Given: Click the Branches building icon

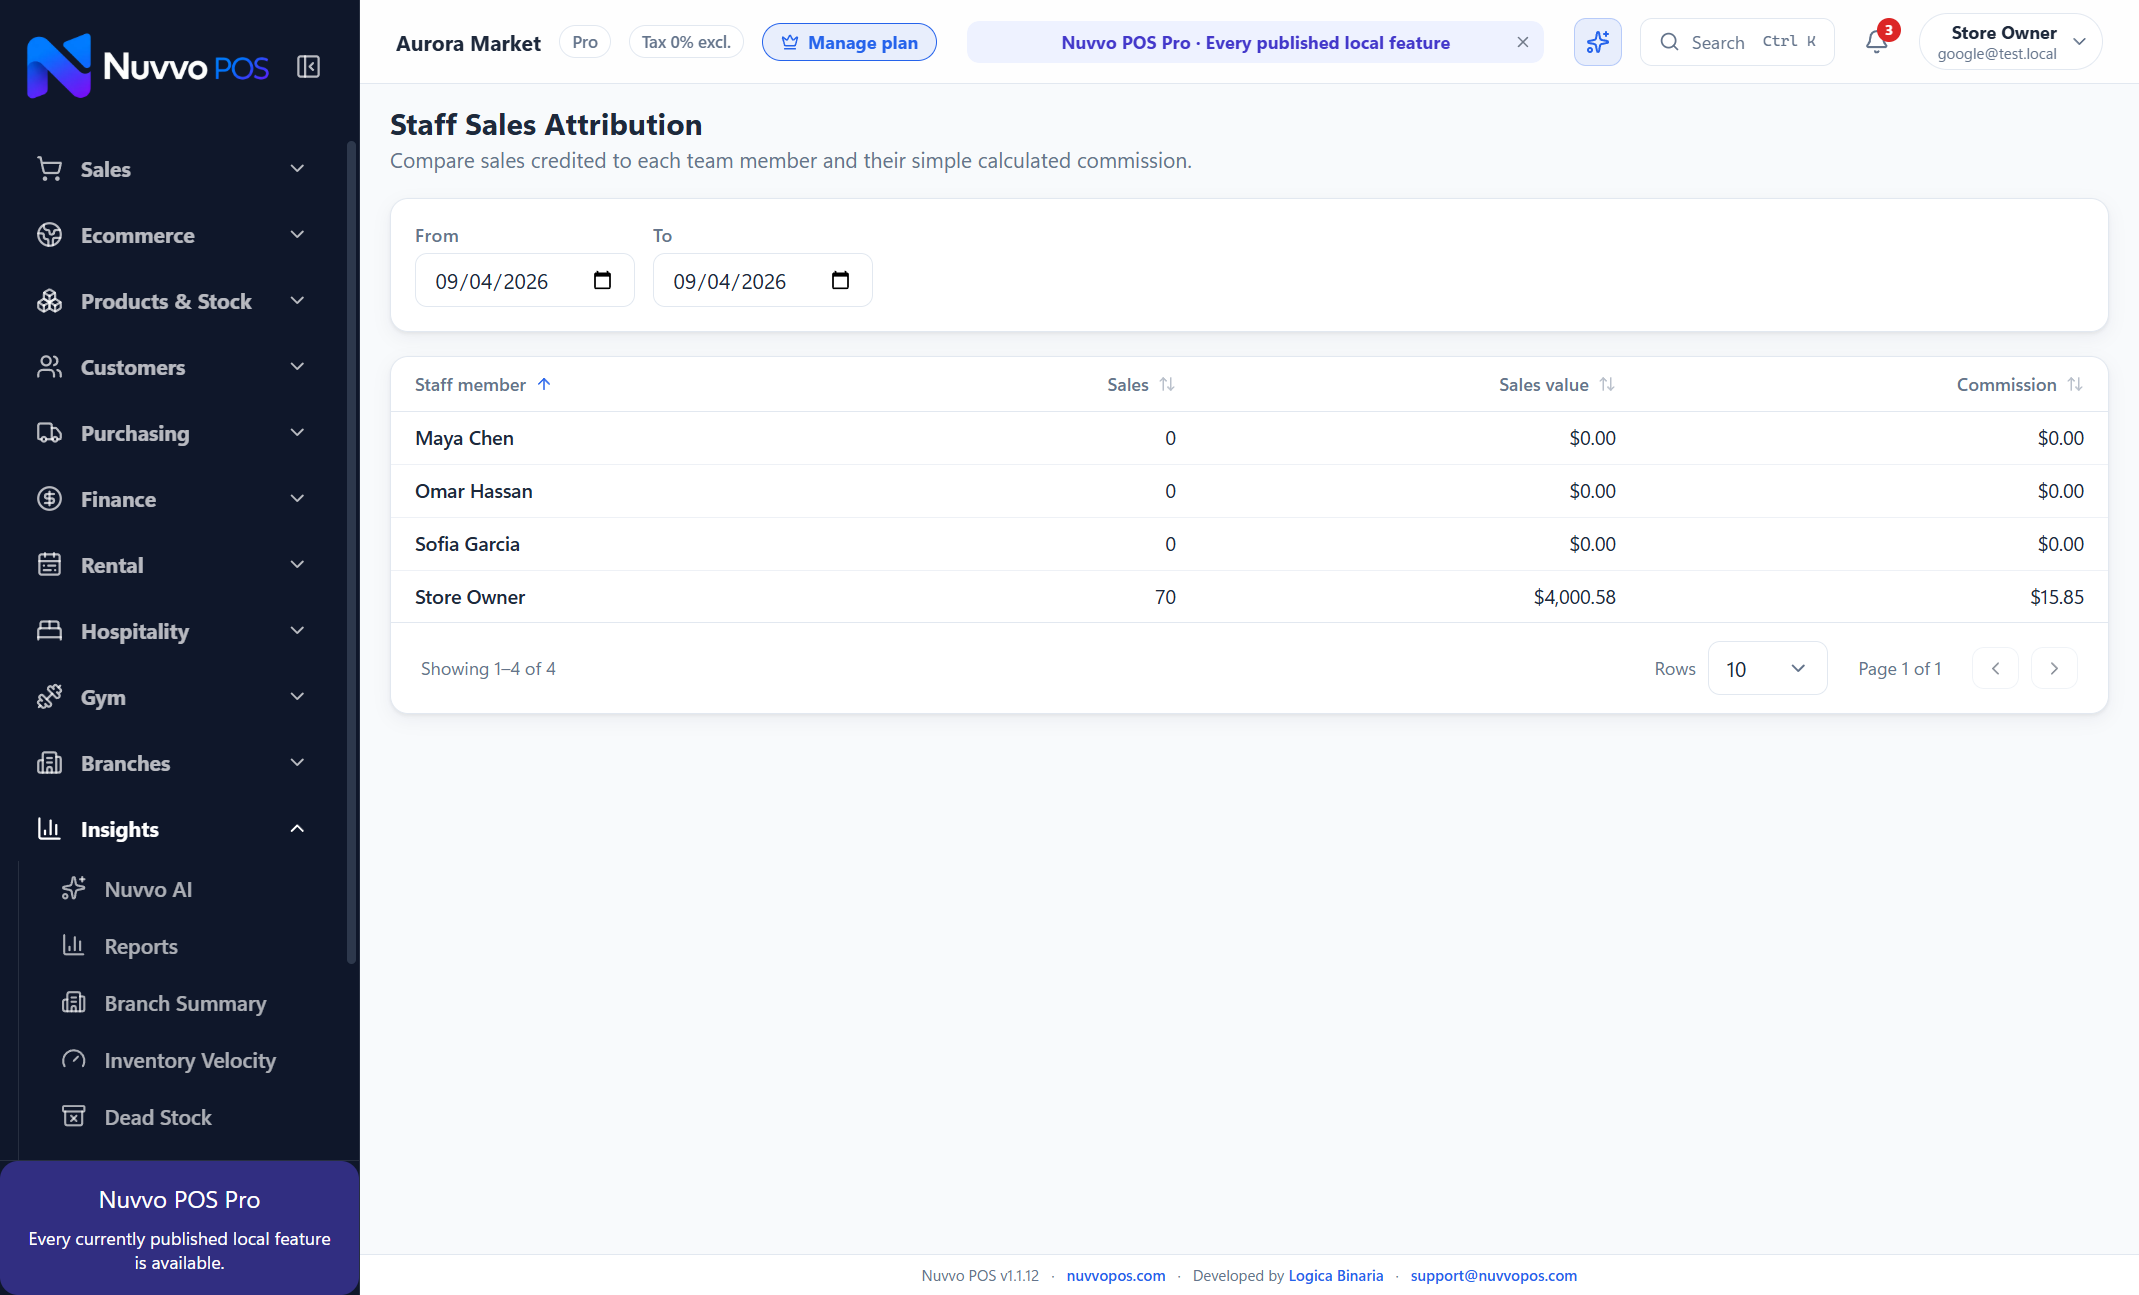Looking at the screenshot, I should pos(49,763).
